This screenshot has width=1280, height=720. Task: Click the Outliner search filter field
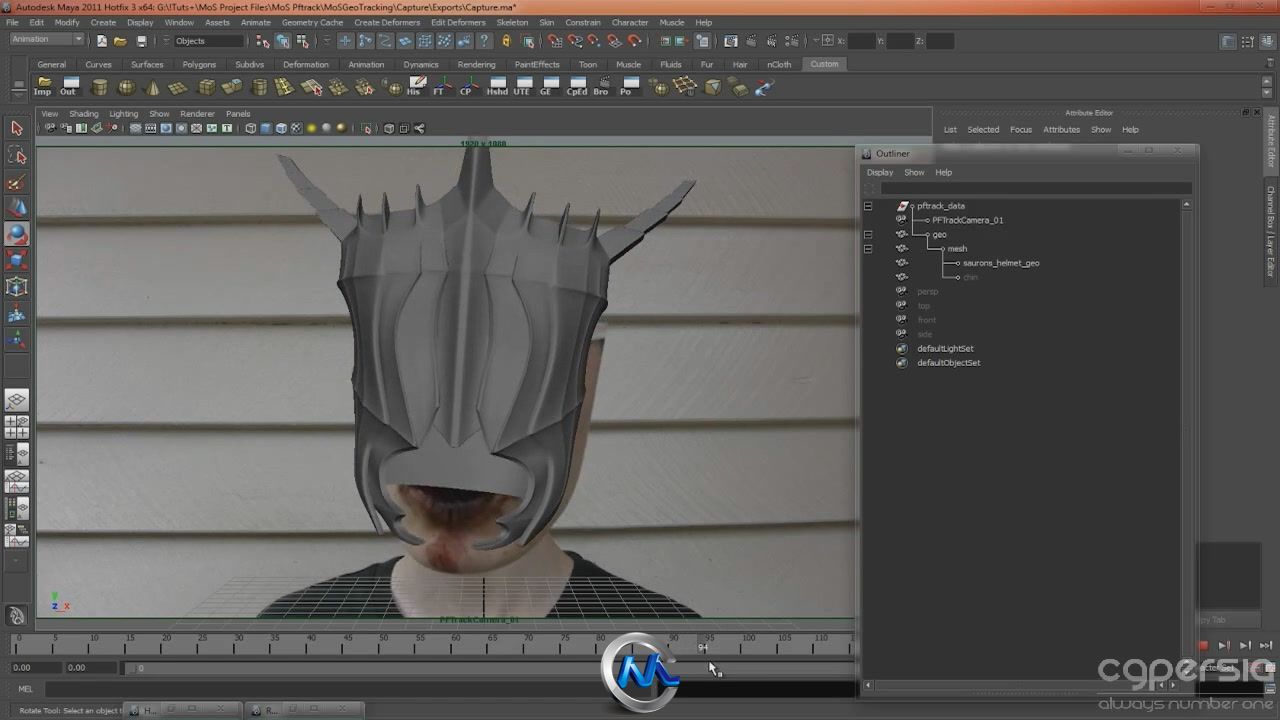[1035, 188]
